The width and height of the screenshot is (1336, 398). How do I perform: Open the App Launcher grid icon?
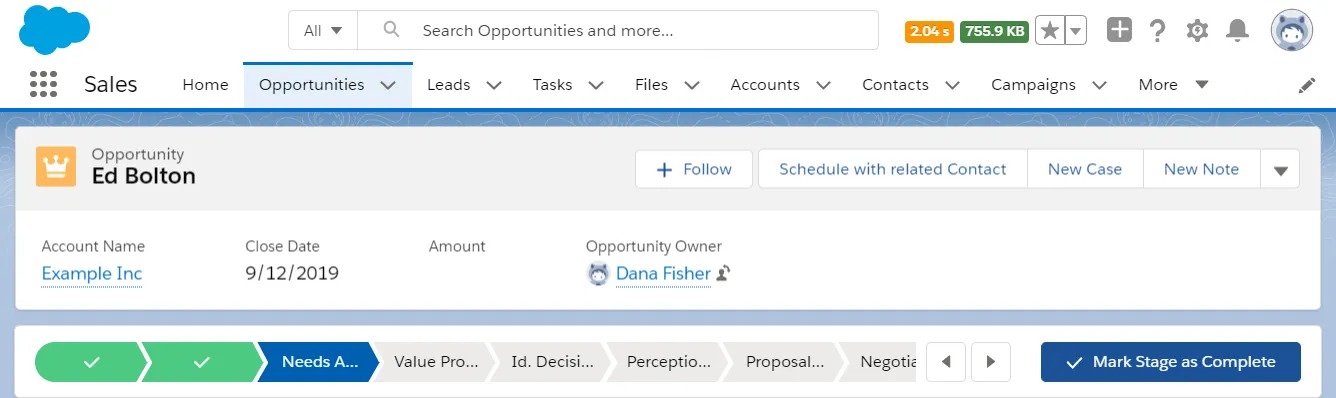pyautogui.click(x=43, y=85)
